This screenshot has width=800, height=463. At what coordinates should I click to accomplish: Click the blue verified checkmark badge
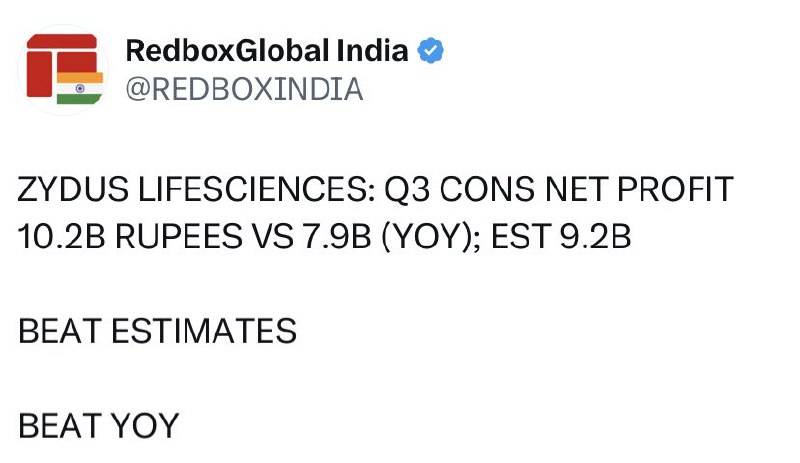tap(431, 51)
